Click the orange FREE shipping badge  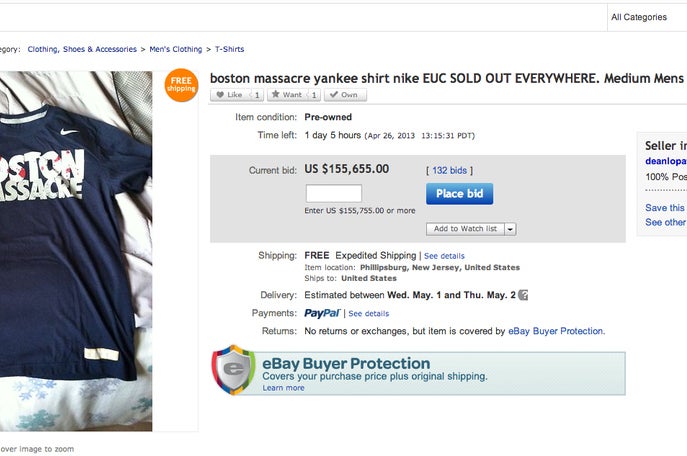coord(182,85)
